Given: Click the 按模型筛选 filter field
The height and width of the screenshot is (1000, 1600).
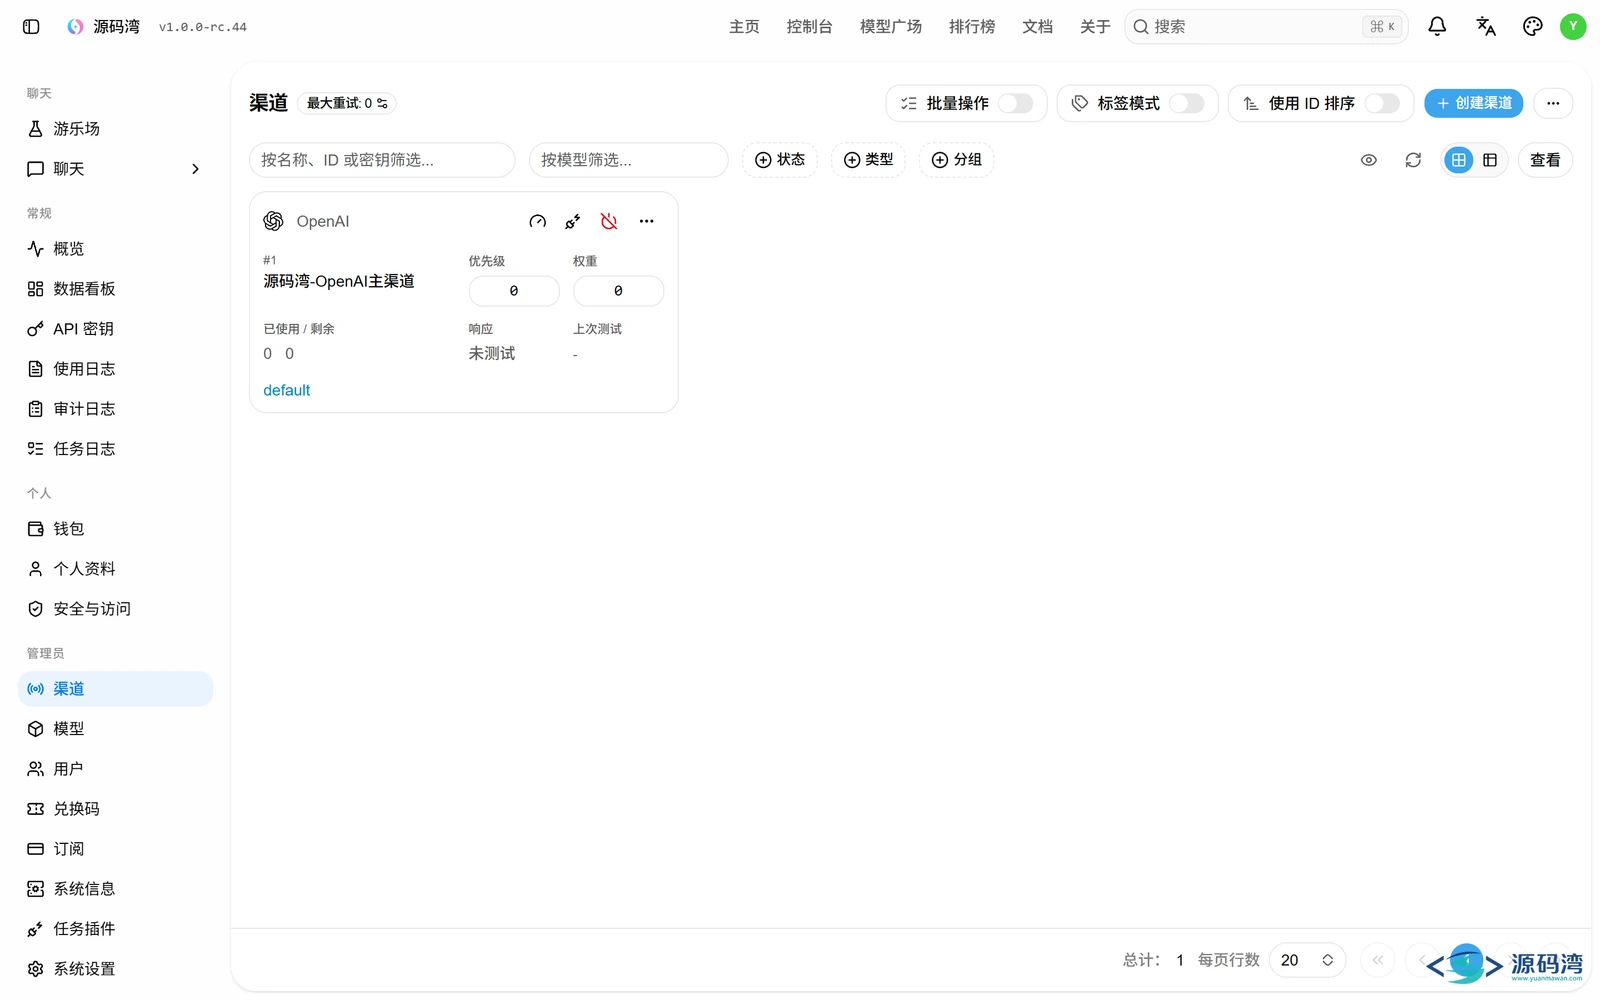Looking at the screenshot, I should [x=629, y=160].
